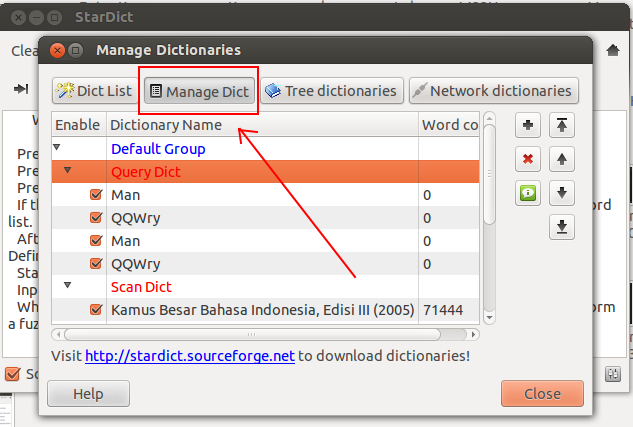This screenshot has height=427, width=633.
Task: Click the vertical scrollbar thumb
Action: pyautogui.click(x=489, y=174)
